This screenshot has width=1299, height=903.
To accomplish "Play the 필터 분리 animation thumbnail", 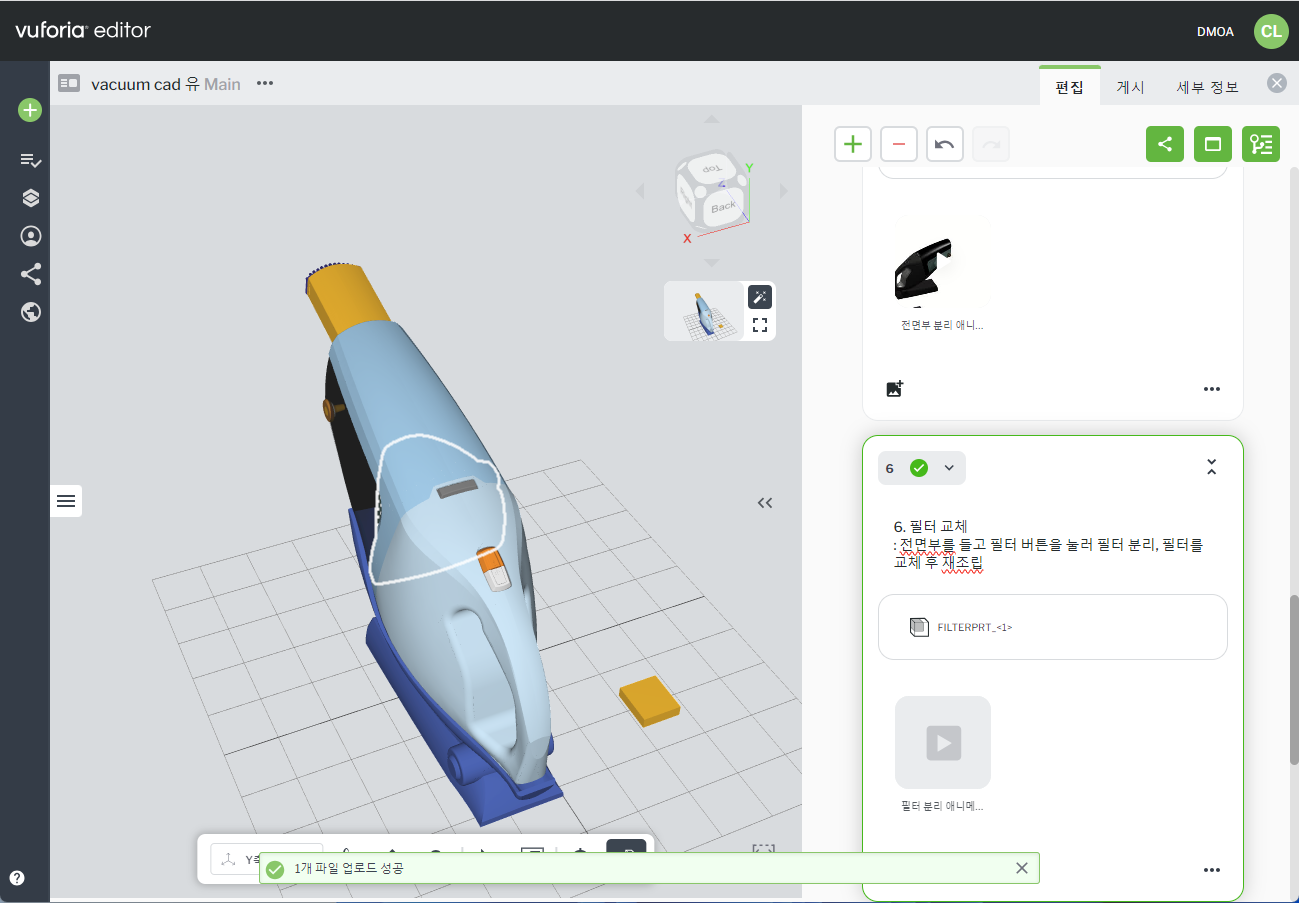I will click(942, 743).
